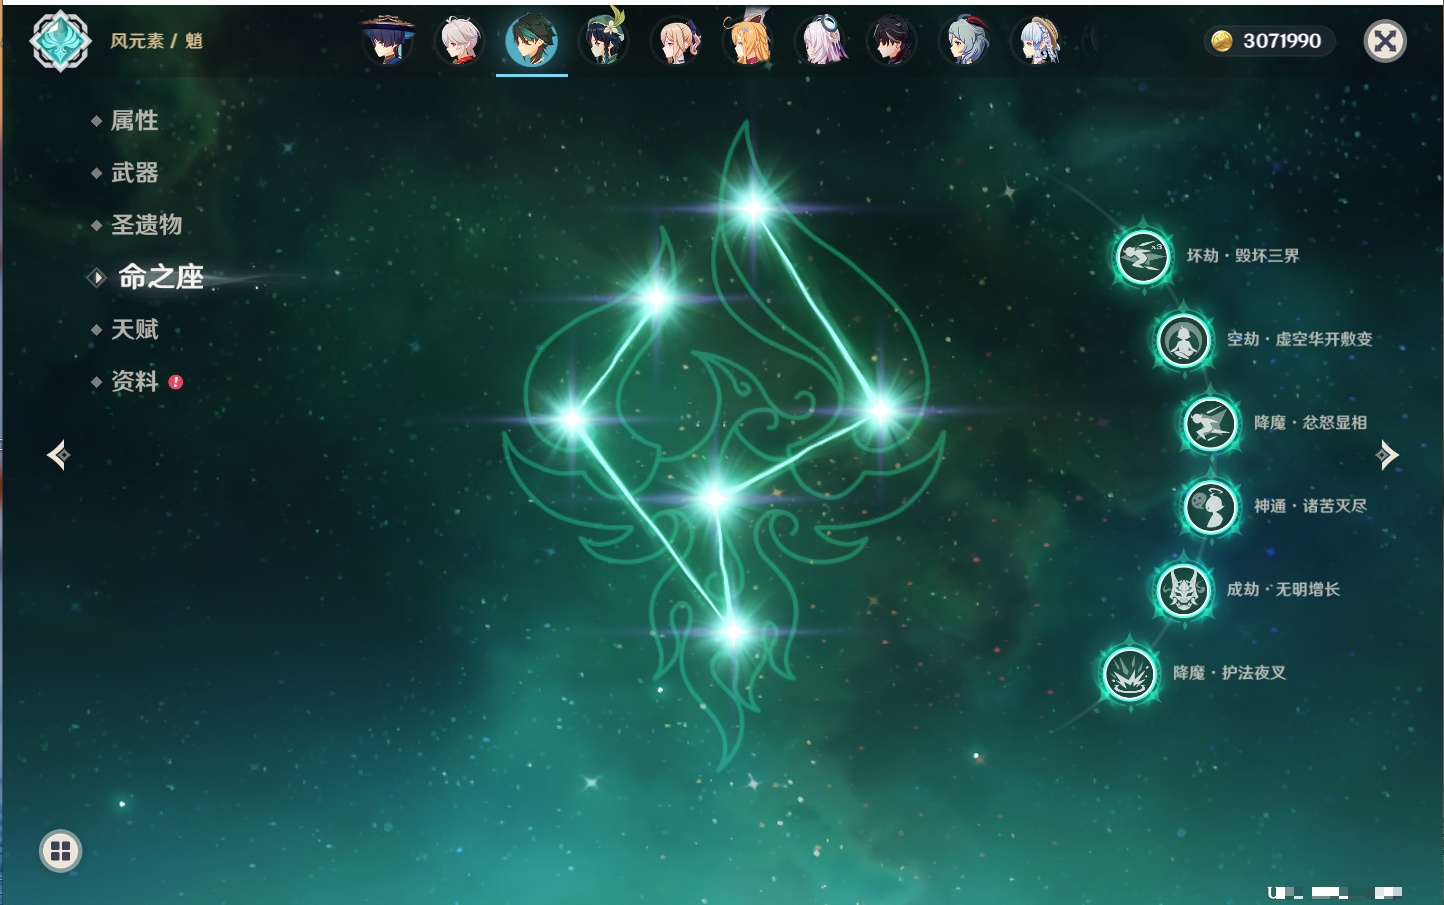Screen dimensions: 1444x905
Task: Switch to the 武器 weapon tab
Action: (x=134, y=173)
